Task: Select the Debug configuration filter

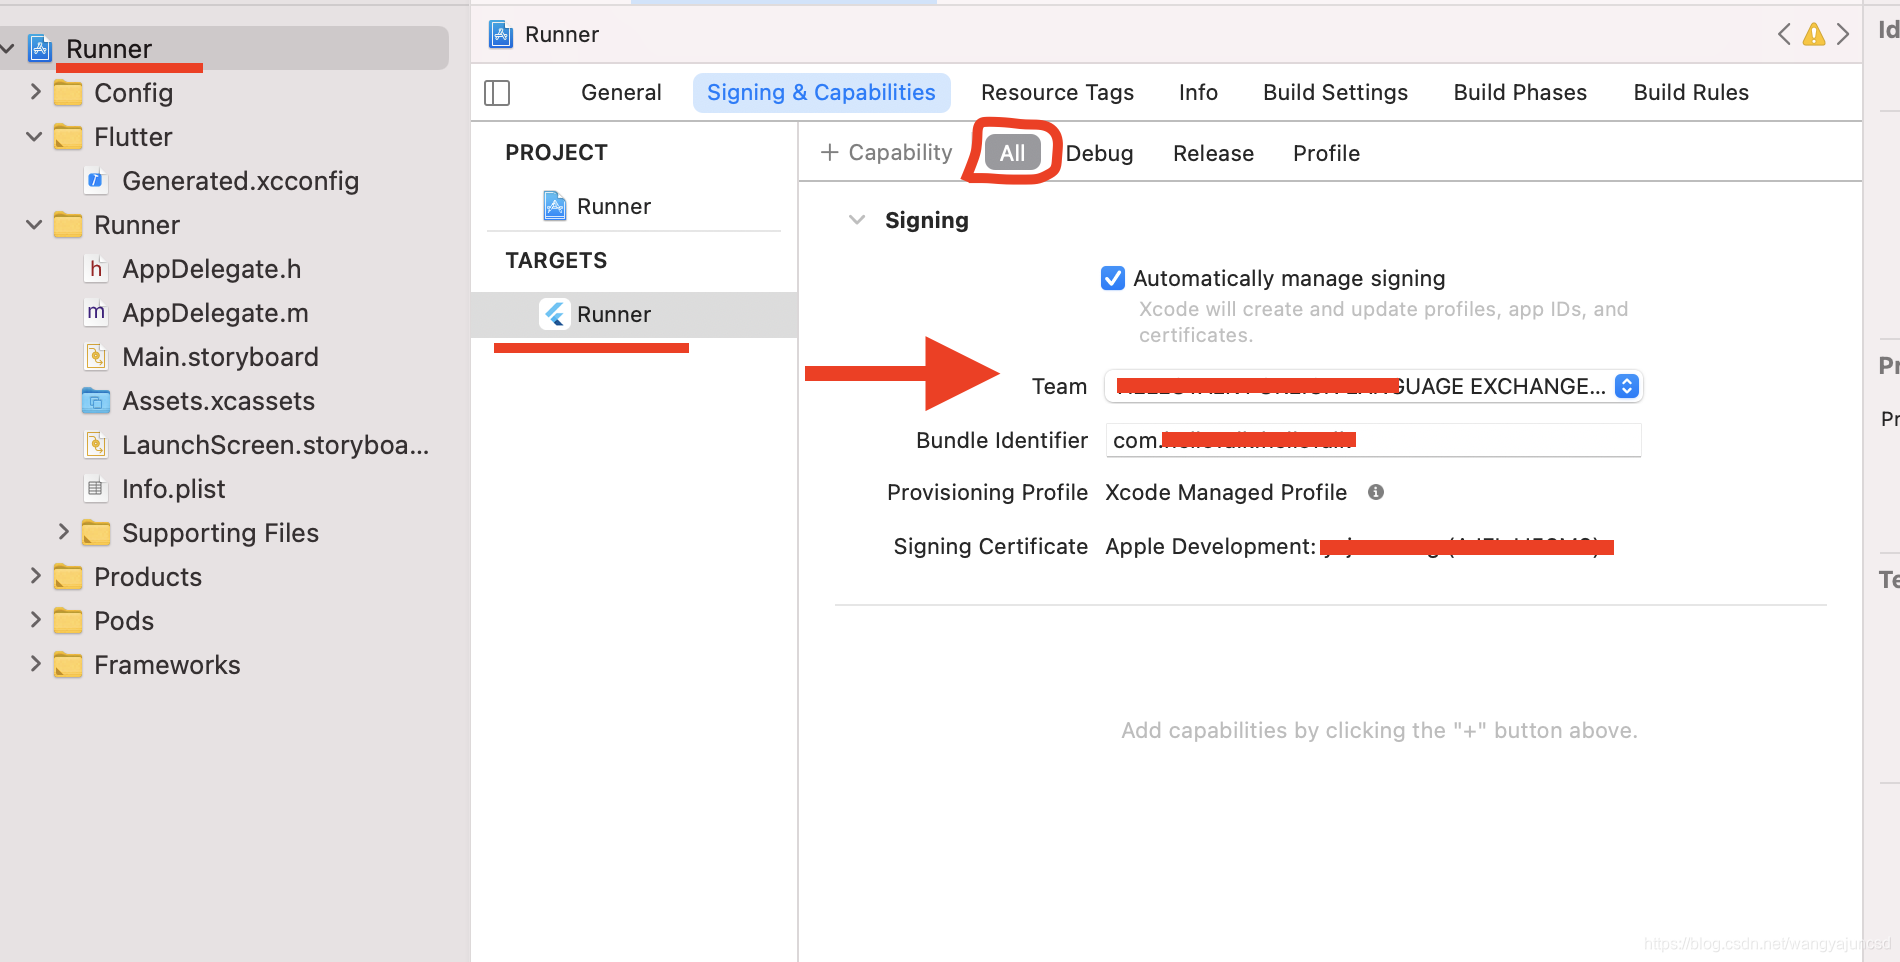Action: point(1099,153)
